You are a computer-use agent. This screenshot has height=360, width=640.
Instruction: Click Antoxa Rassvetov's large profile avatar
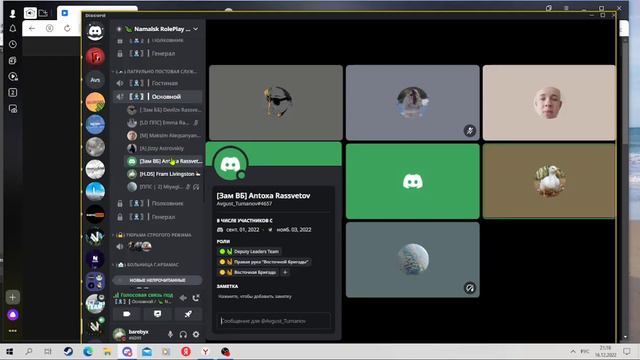pos(230,164)
